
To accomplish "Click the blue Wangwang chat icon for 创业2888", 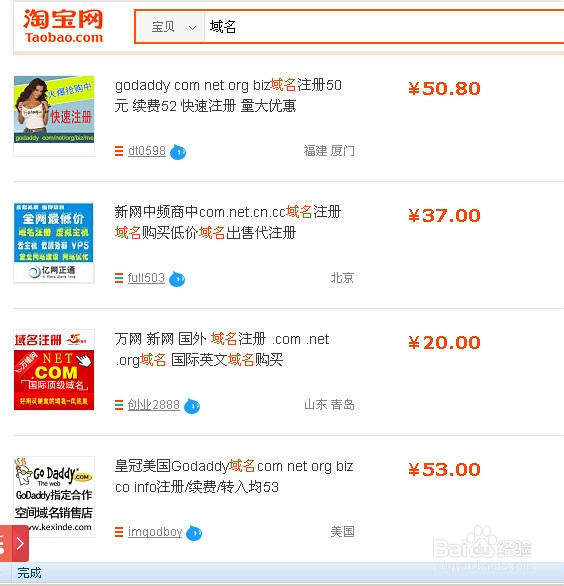I will (192, 406).
